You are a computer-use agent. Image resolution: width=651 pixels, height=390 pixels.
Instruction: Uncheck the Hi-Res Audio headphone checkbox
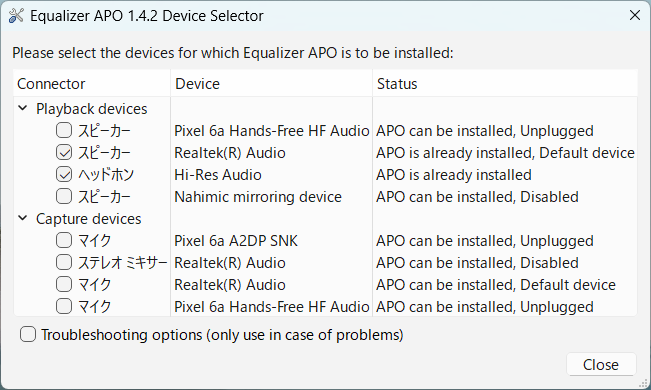click(x=64, y=174)
